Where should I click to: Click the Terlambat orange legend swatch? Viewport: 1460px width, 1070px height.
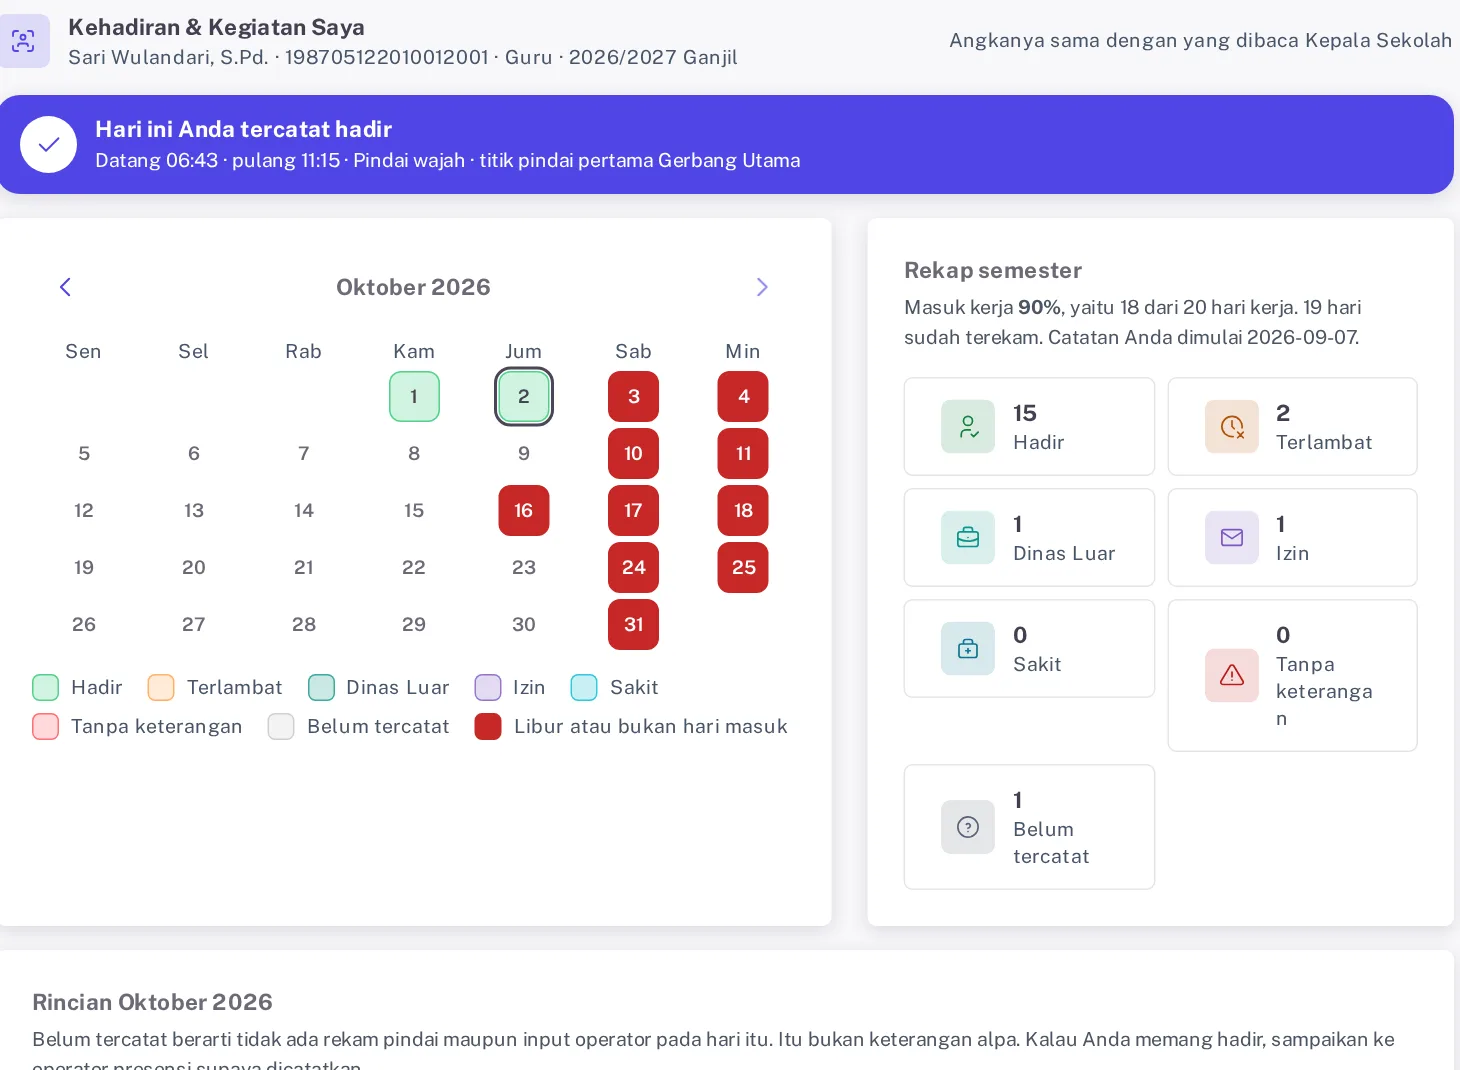[161, 687]
